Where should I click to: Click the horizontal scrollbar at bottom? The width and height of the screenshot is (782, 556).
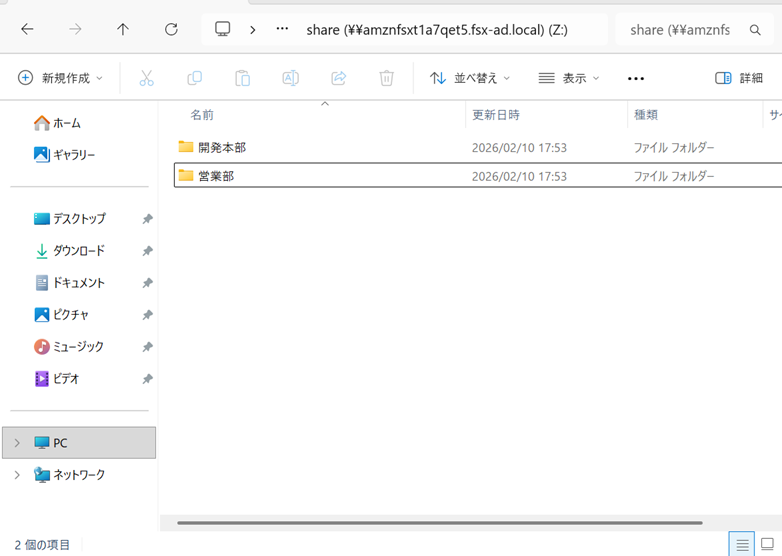tap(440, 523)
